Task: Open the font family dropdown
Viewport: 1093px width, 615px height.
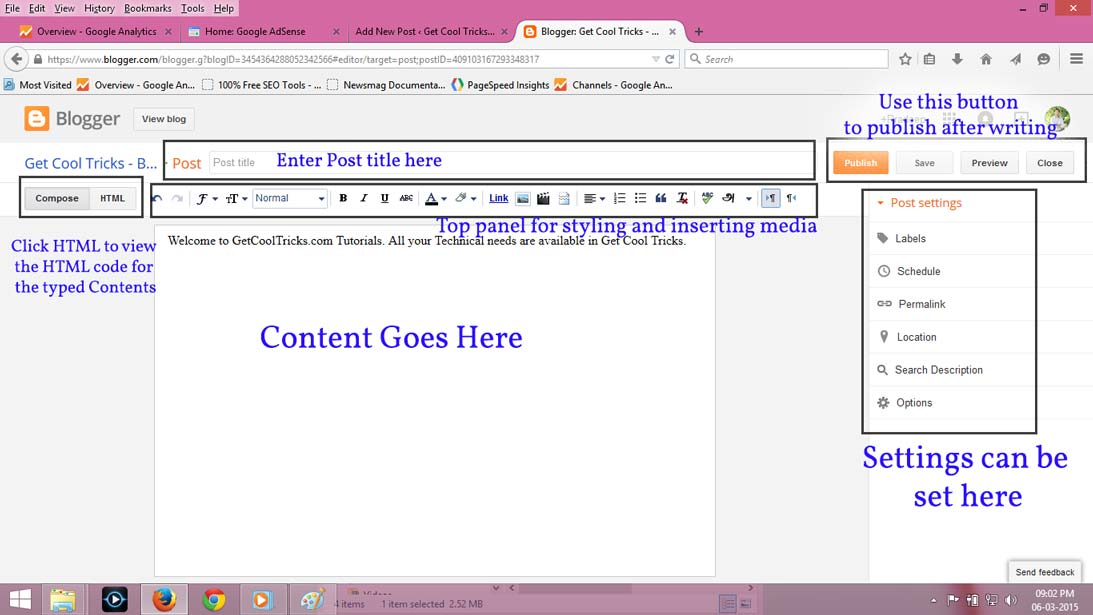Action: (x=206, y=199)
